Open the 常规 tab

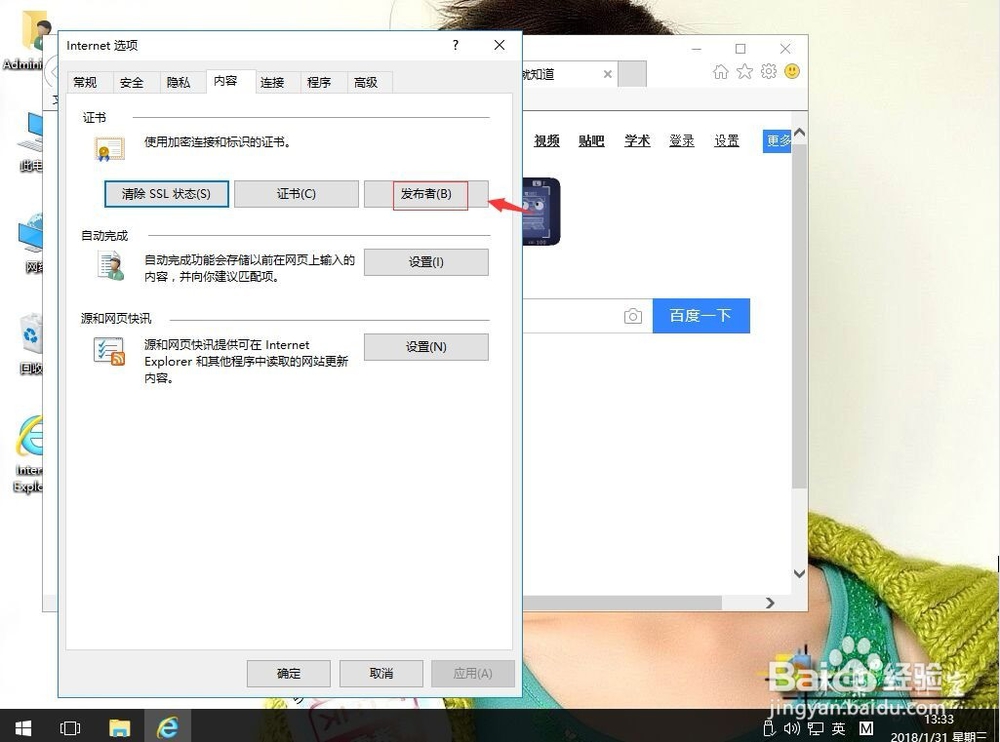click(x=85, y=82)
